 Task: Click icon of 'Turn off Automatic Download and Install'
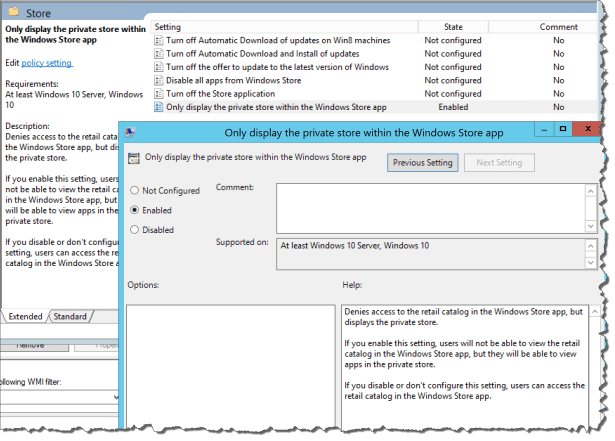pos(160,54)
